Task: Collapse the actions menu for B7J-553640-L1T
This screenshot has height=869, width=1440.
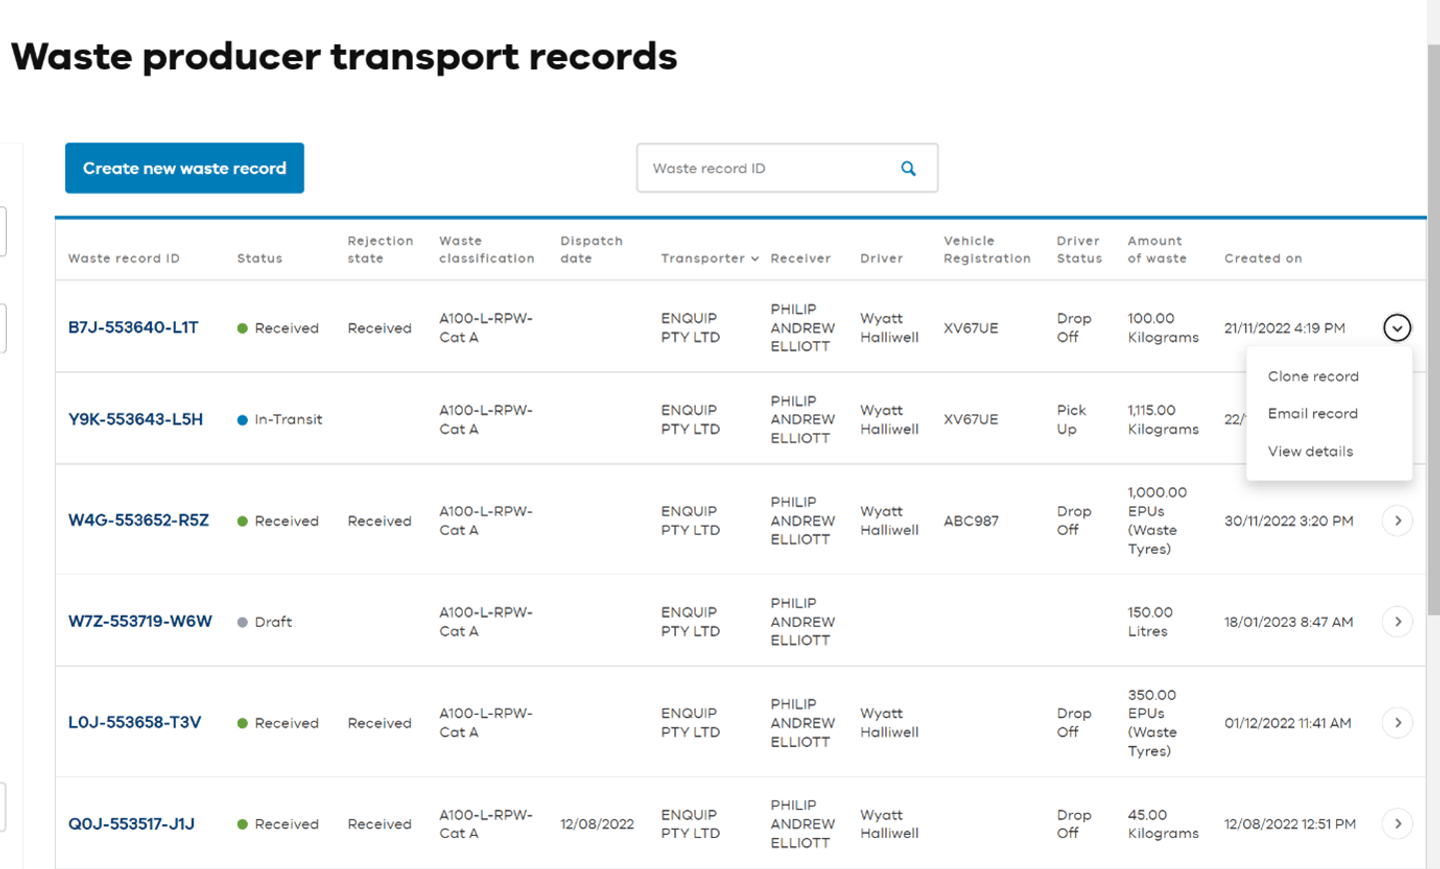Action: pos(1397,328)
